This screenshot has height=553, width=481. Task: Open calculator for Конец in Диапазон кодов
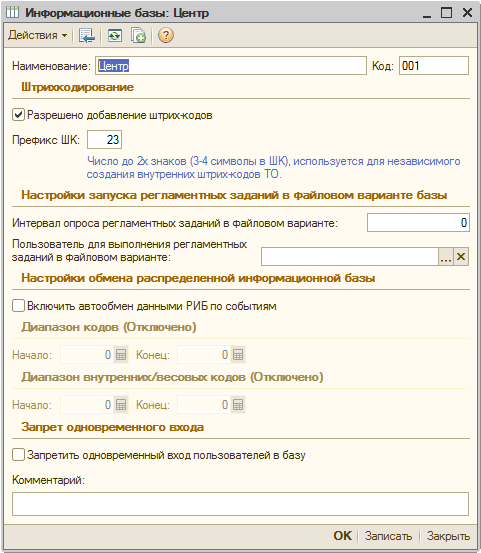point(238,354)
